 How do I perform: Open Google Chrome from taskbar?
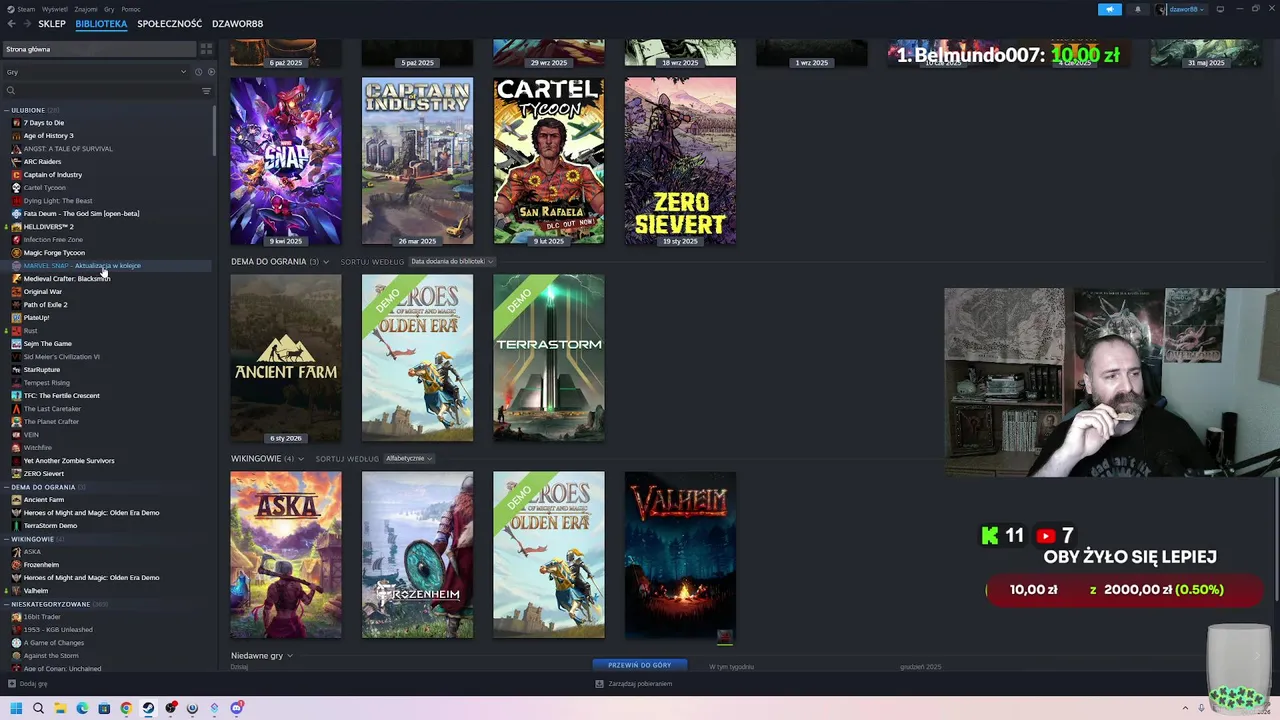126,708
